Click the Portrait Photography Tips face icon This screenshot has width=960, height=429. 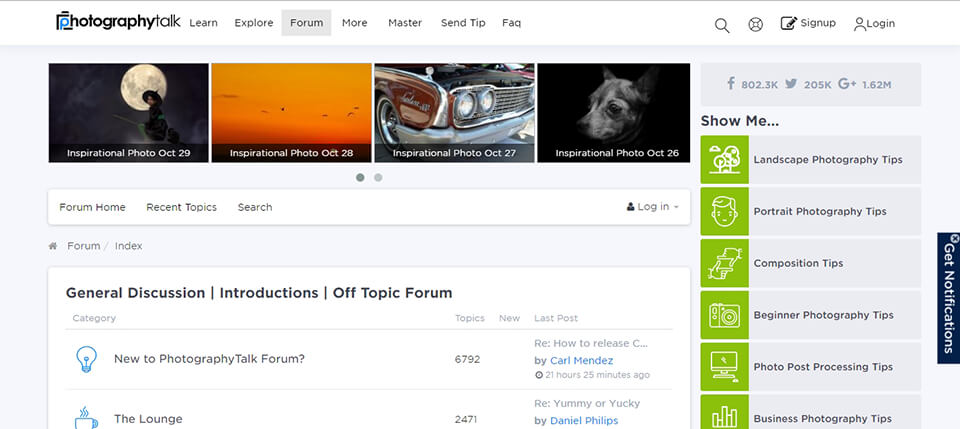[x=724, y=212]
